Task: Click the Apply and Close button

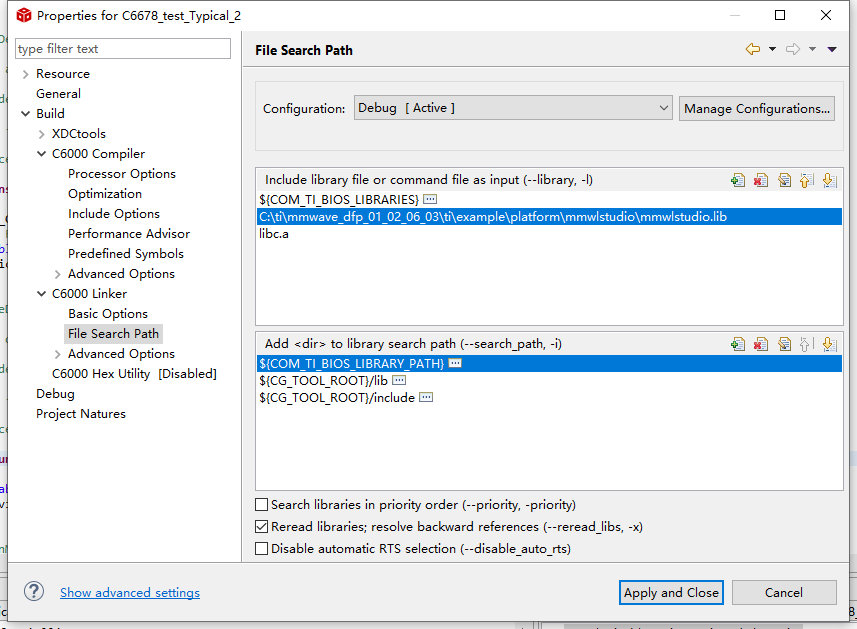Action: click(671, 592)
